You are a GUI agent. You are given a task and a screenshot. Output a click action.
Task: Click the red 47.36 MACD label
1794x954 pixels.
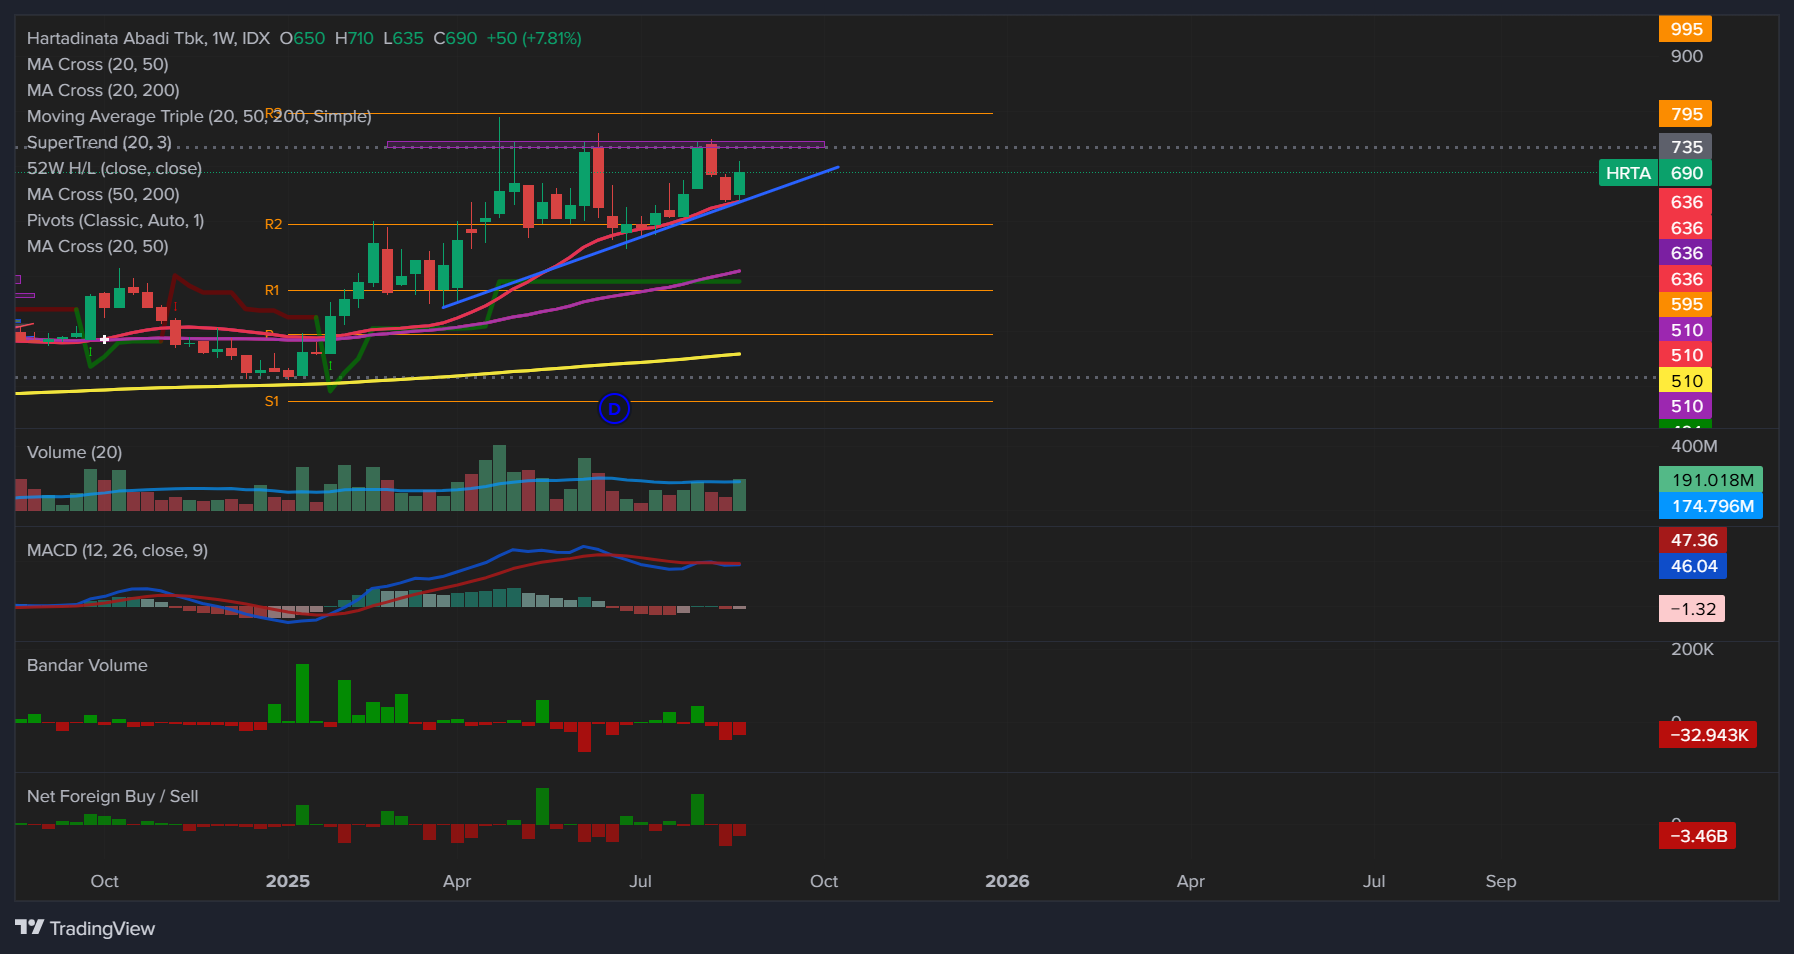(x=1693, y=540)
